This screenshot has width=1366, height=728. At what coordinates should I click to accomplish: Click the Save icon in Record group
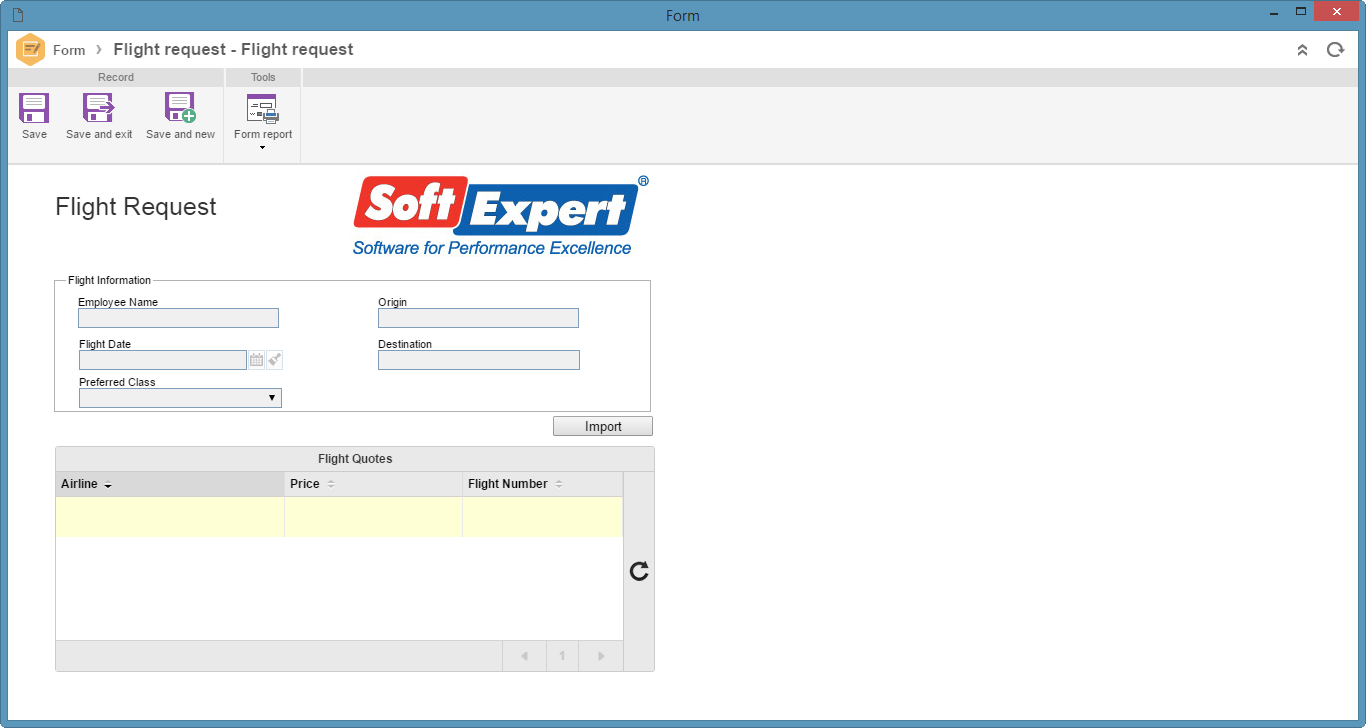34,108
